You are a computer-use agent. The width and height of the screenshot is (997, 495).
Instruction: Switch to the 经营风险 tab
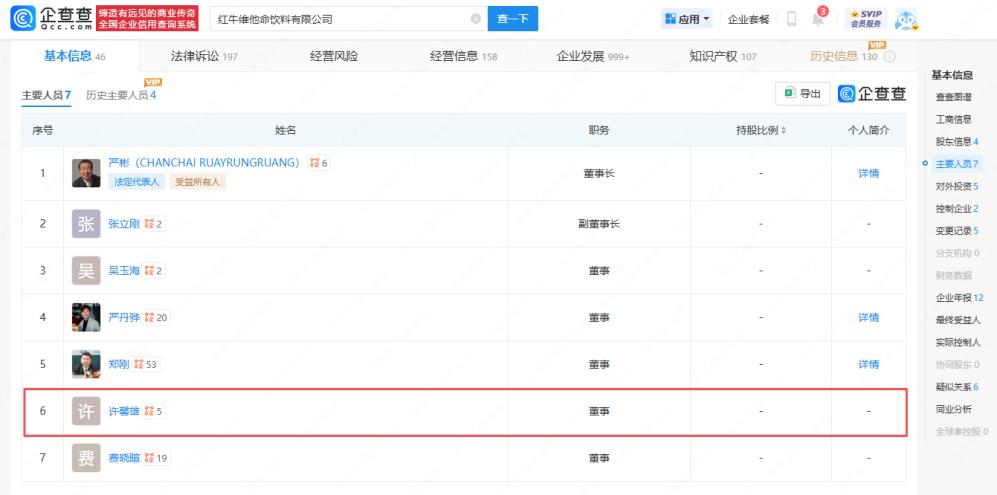point(334,56)
